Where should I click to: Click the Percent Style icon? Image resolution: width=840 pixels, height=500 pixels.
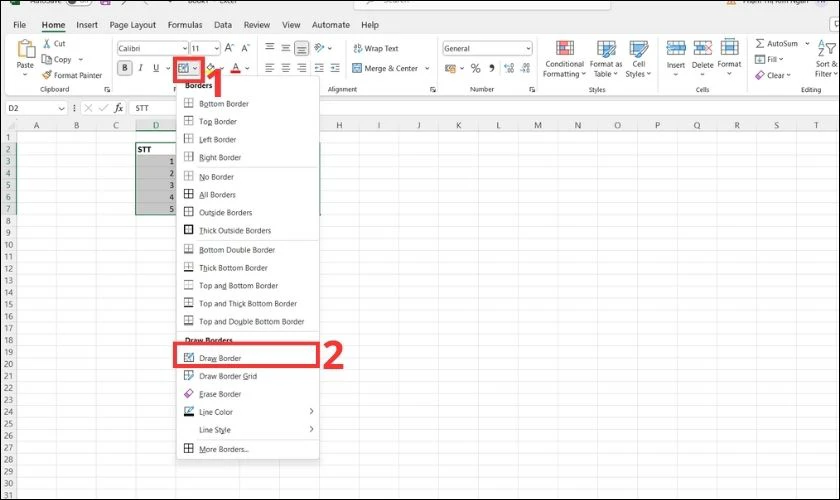475,68
